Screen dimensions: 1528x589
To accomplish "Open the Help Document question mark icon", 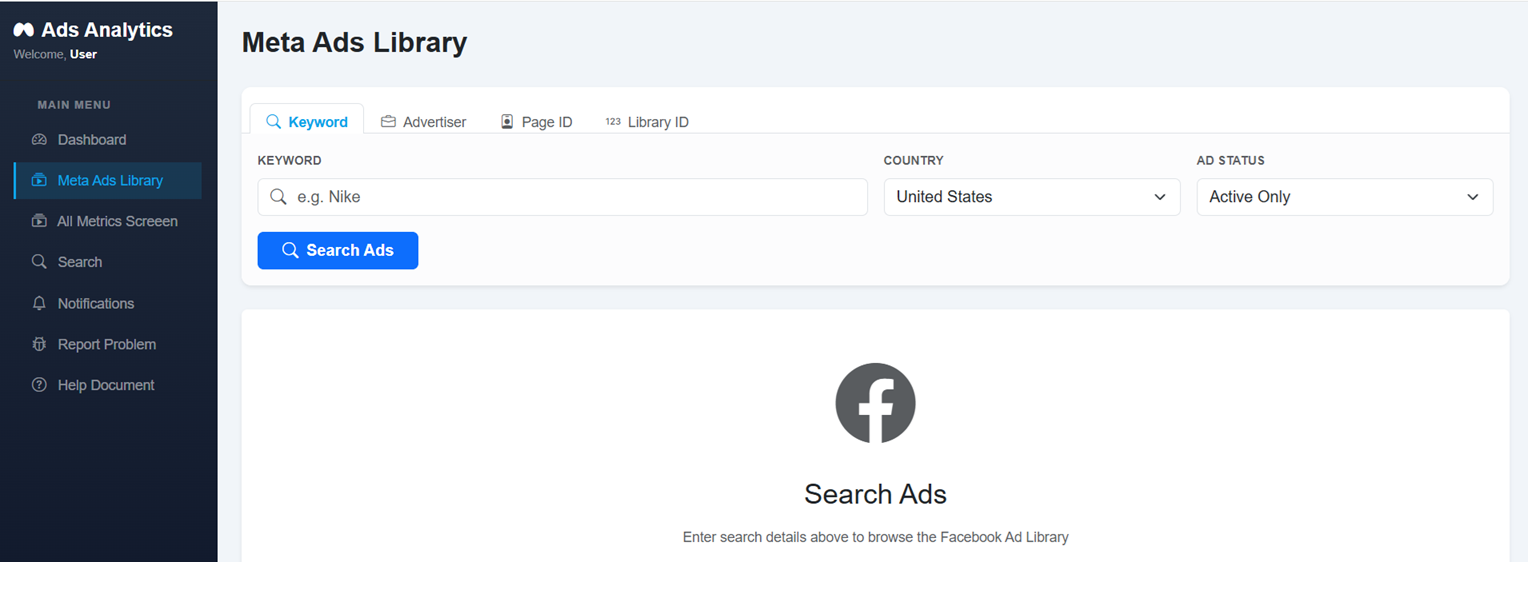I will click(37, 385).
